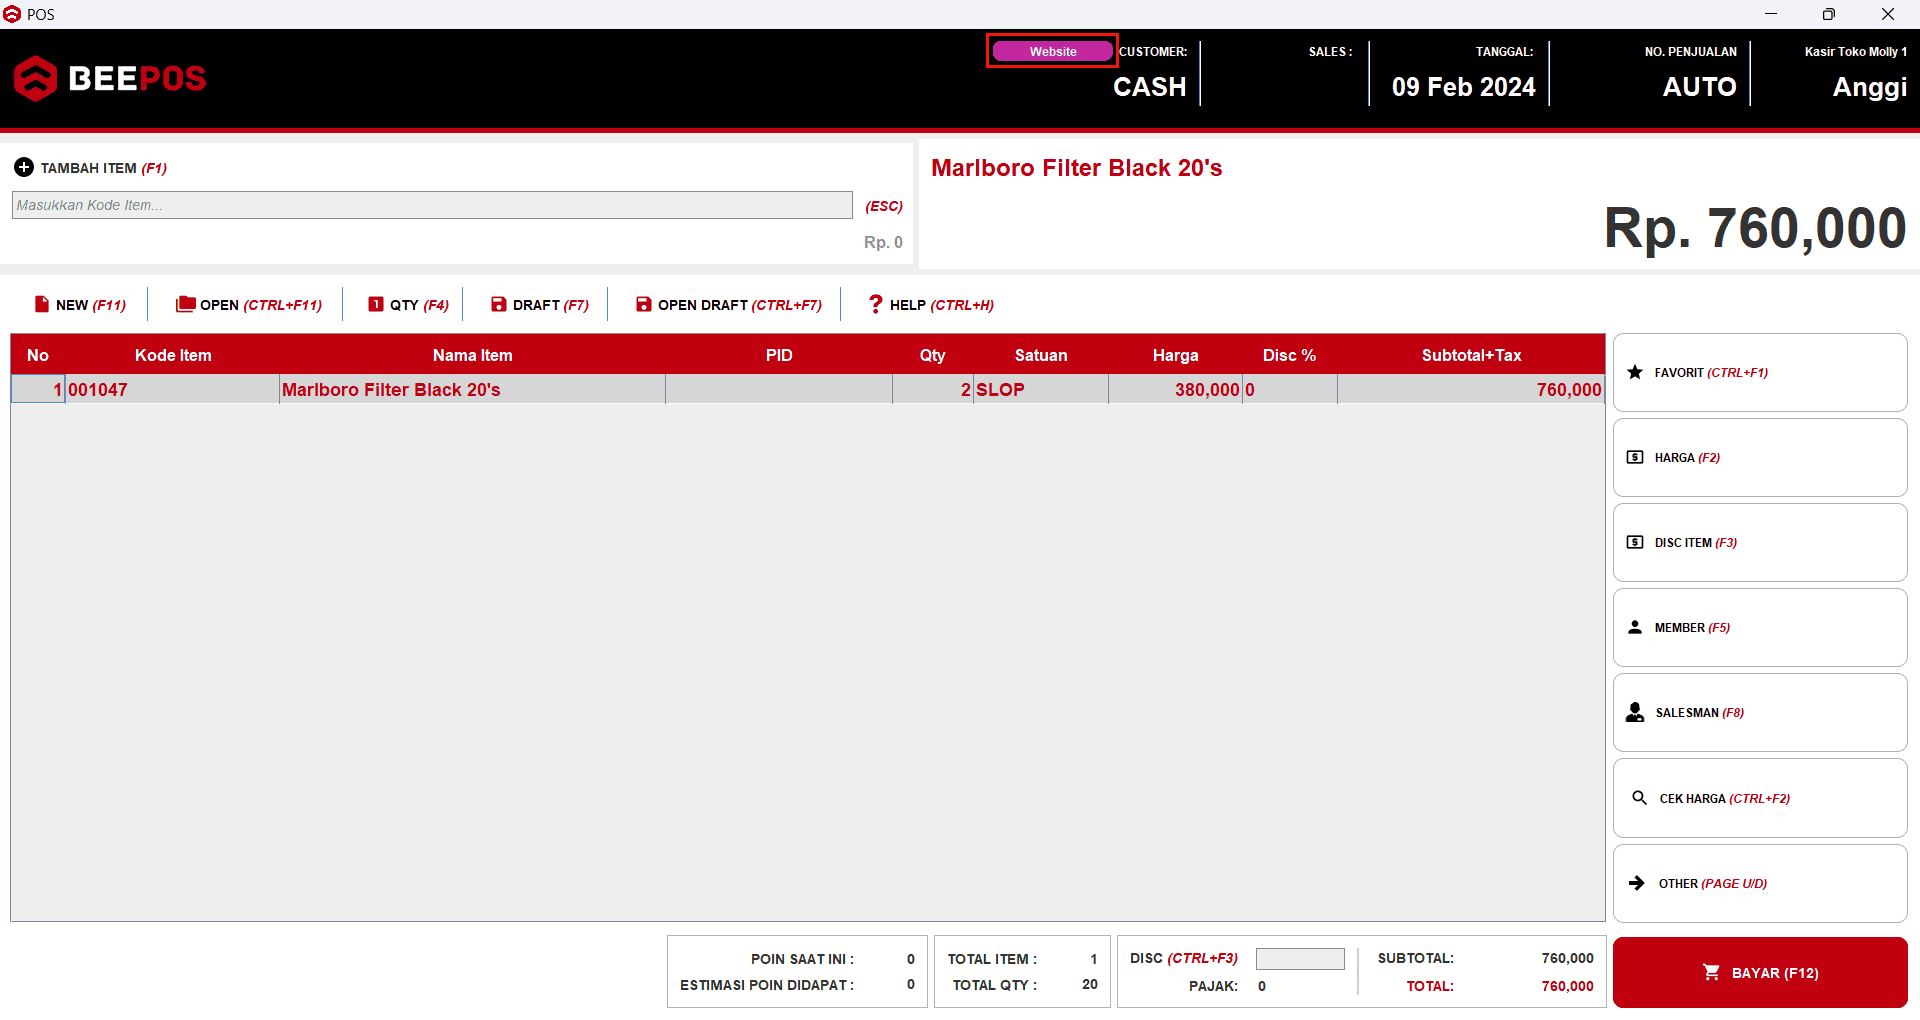Click the DISC value box in the footer
1920x1020 pixels.
point(1300,959)
